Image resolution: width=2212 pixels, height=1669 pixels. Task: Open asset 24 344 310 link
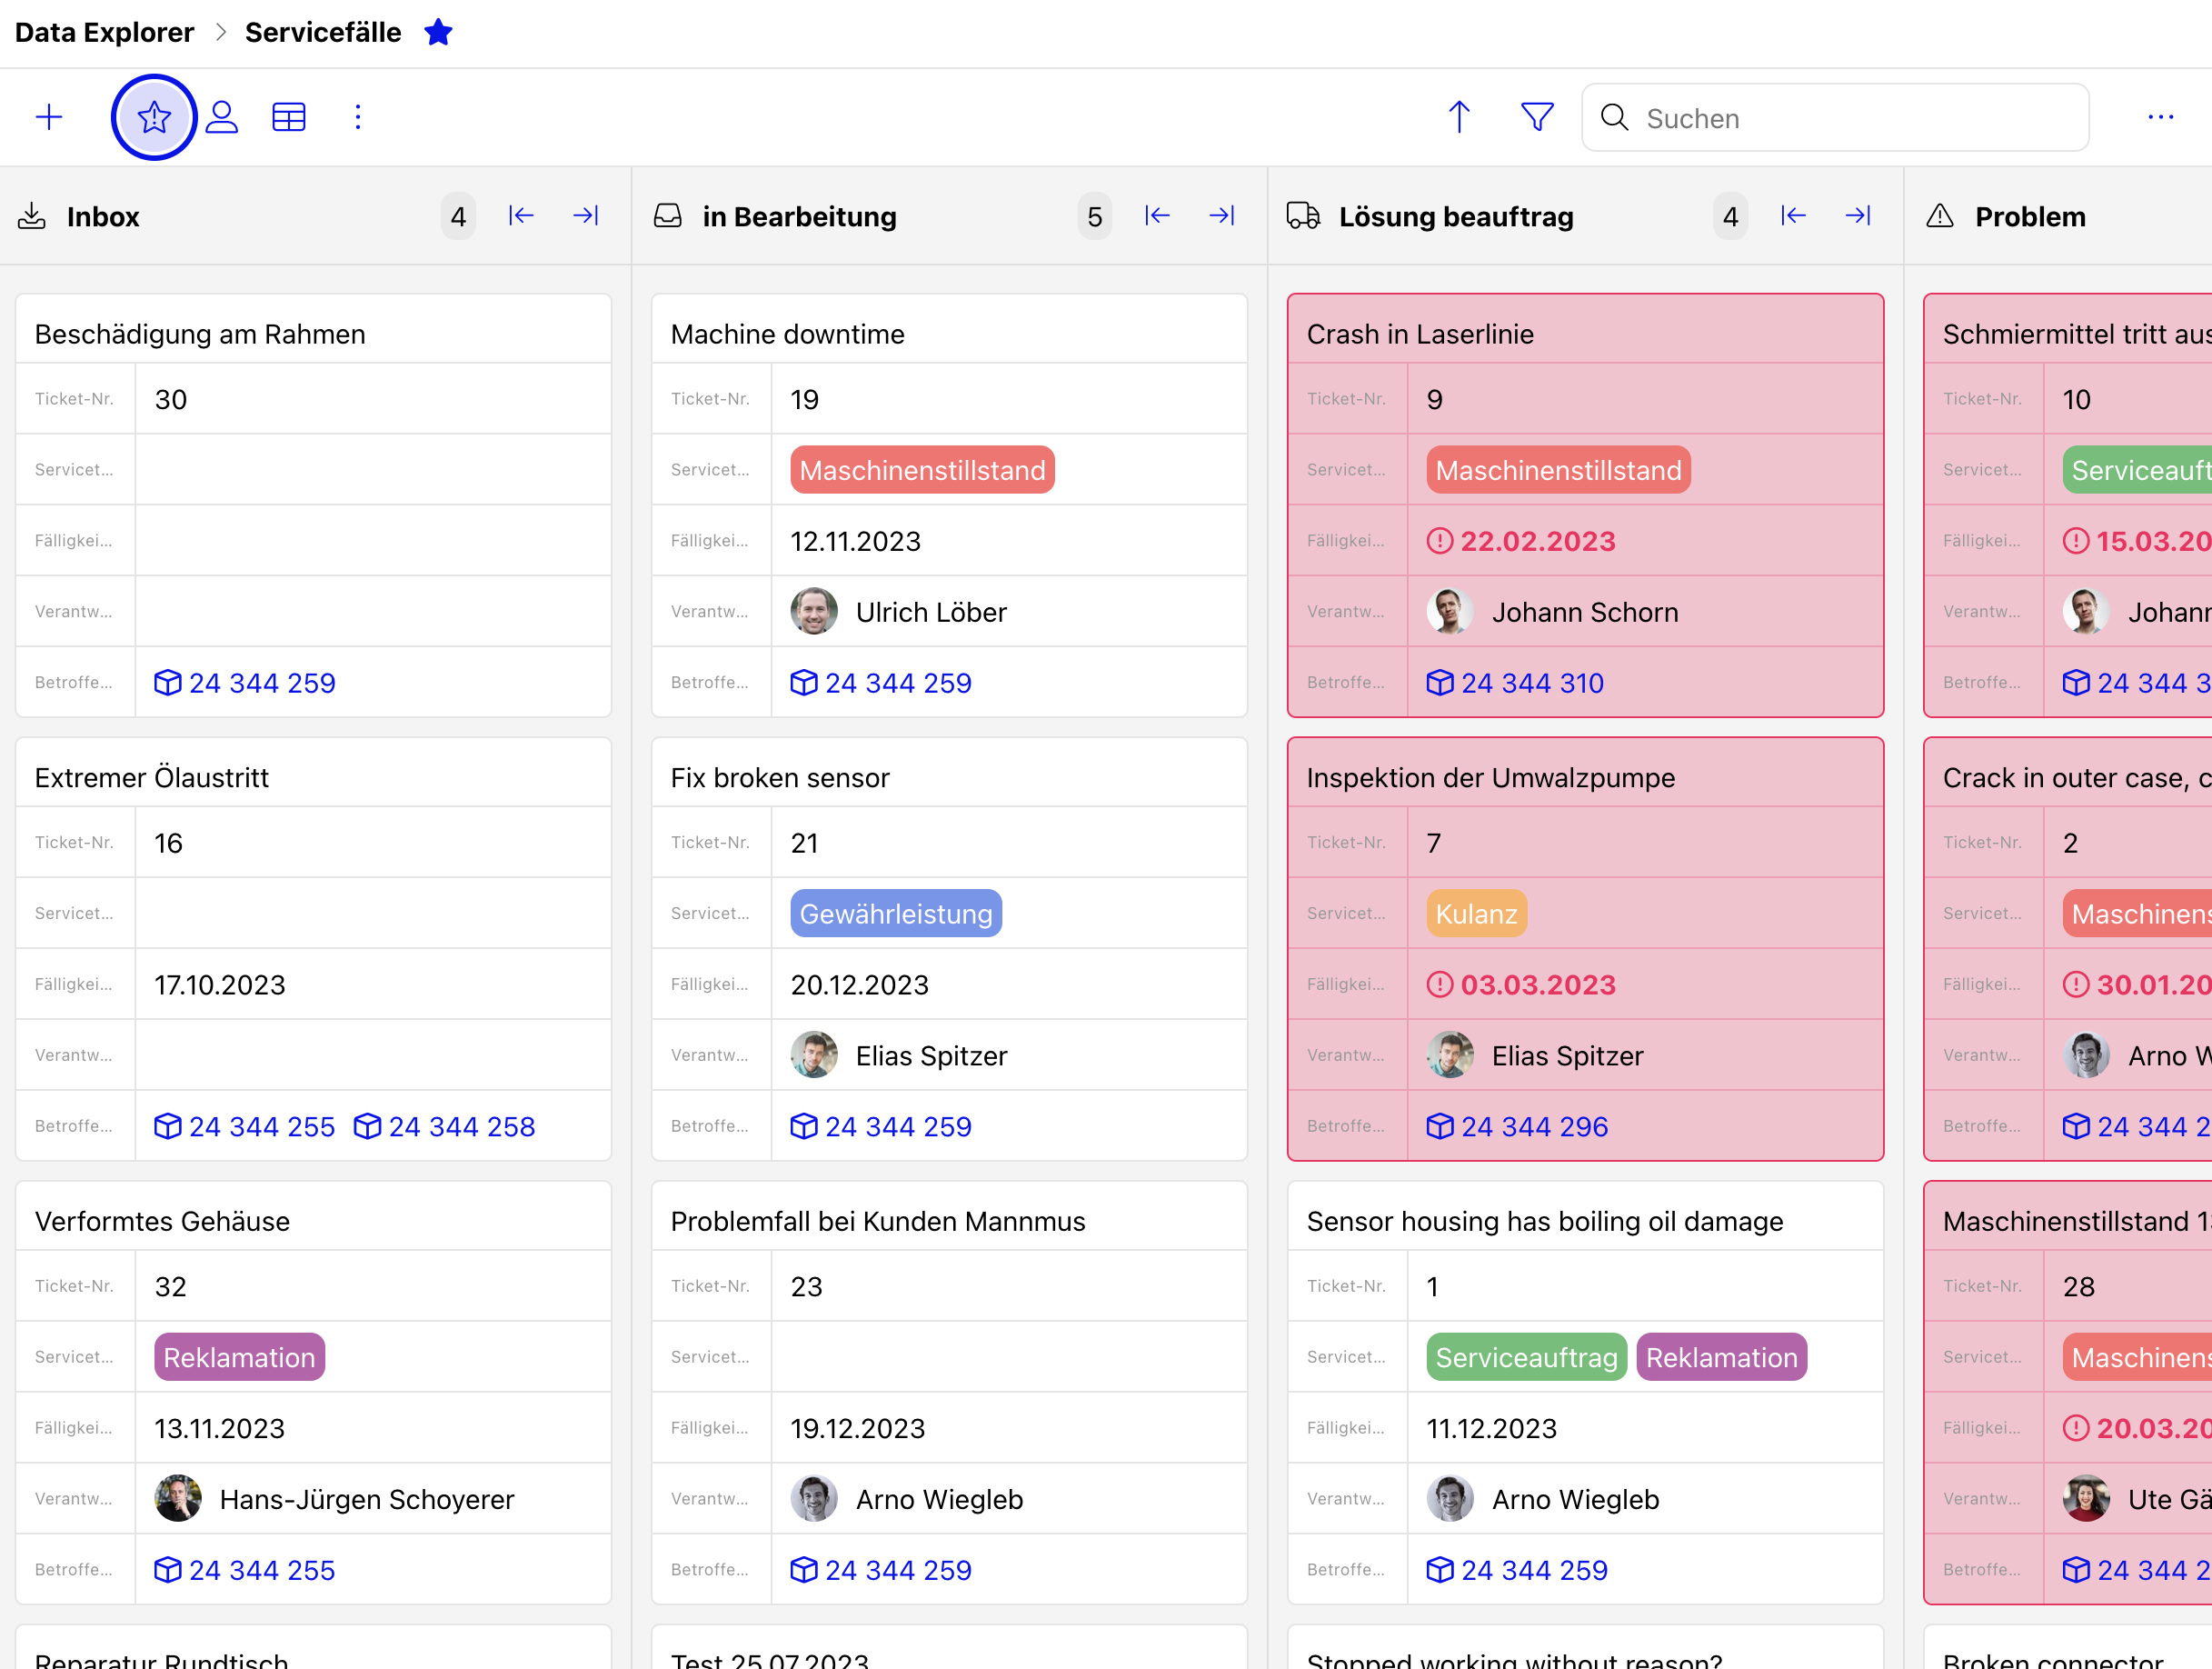click(1515, 683)
